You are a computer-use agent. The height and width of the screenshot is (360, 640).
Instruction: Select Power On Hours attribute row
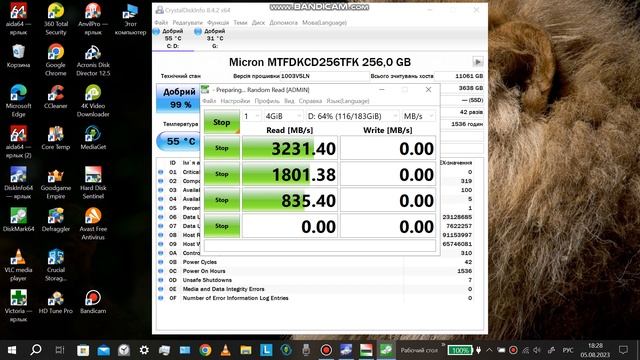coord(320,271)
